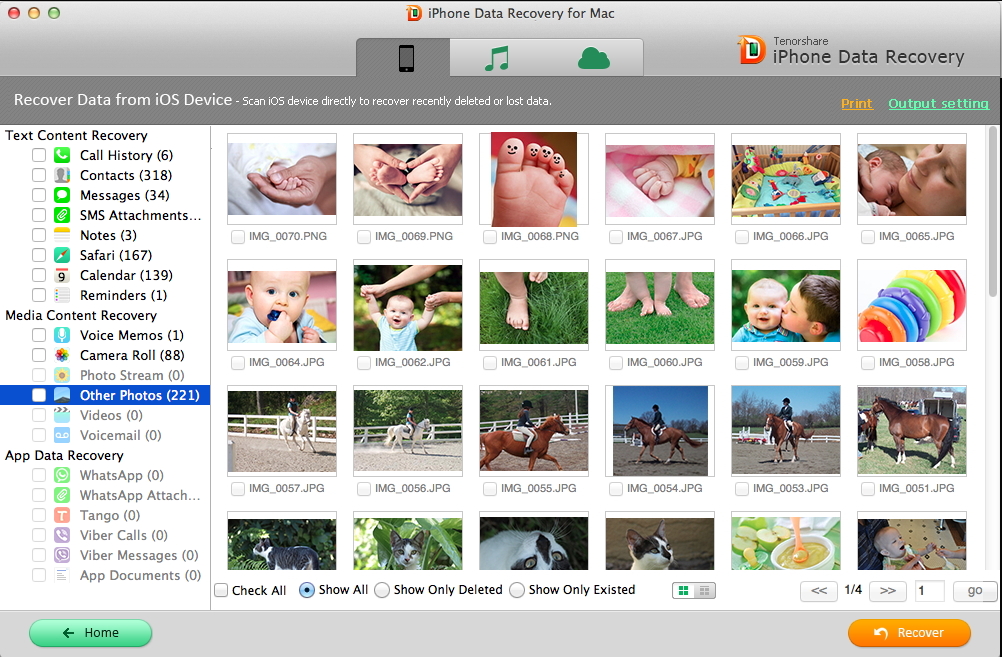1002x657 pixels.
Task: Enable the Check All checkbox
Action: [221, 590]
